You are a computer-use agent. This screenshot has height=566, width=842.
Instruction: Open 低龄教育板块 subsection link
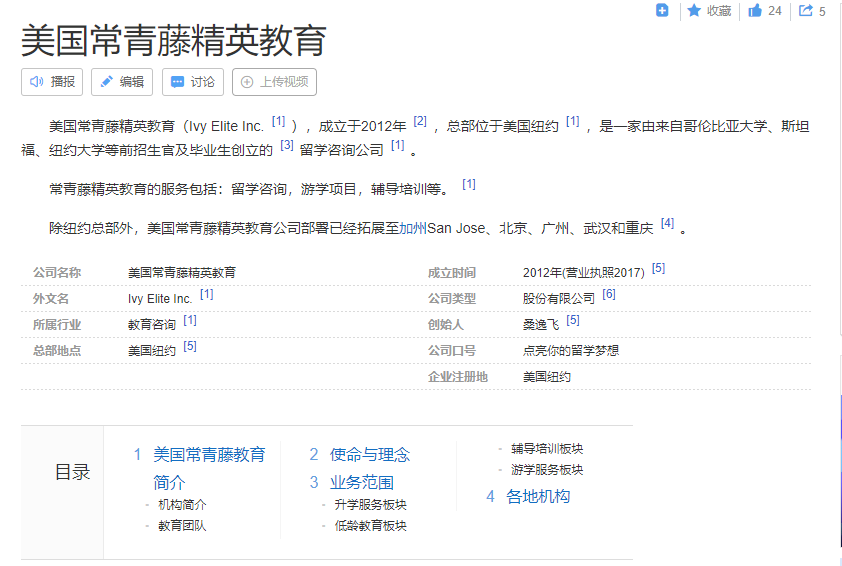point(371,526)
